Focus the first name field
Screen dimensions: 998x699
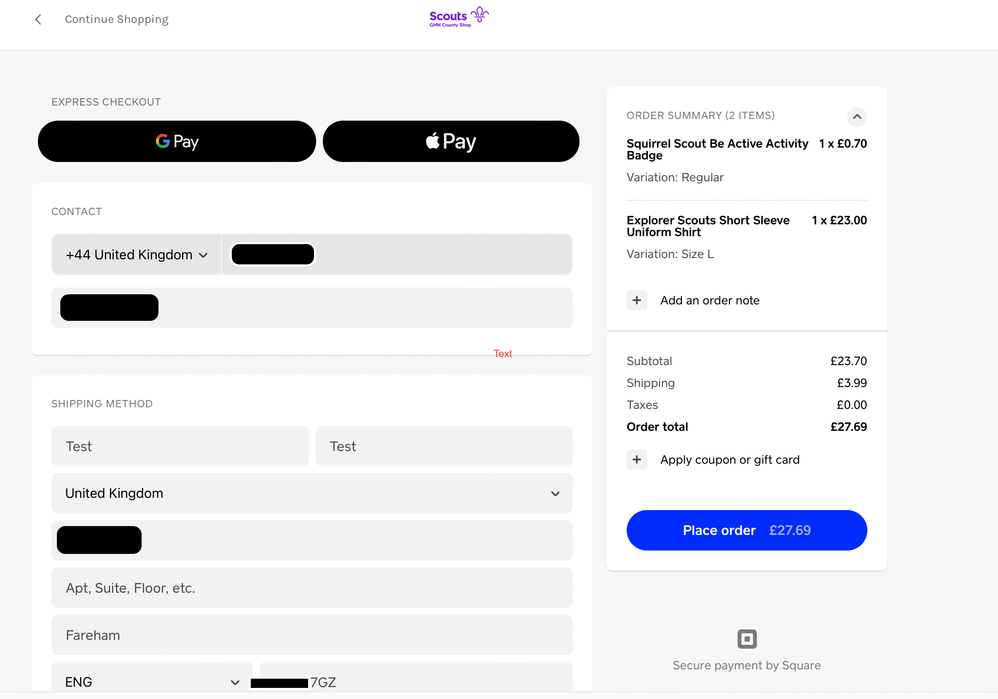(180, 446)
